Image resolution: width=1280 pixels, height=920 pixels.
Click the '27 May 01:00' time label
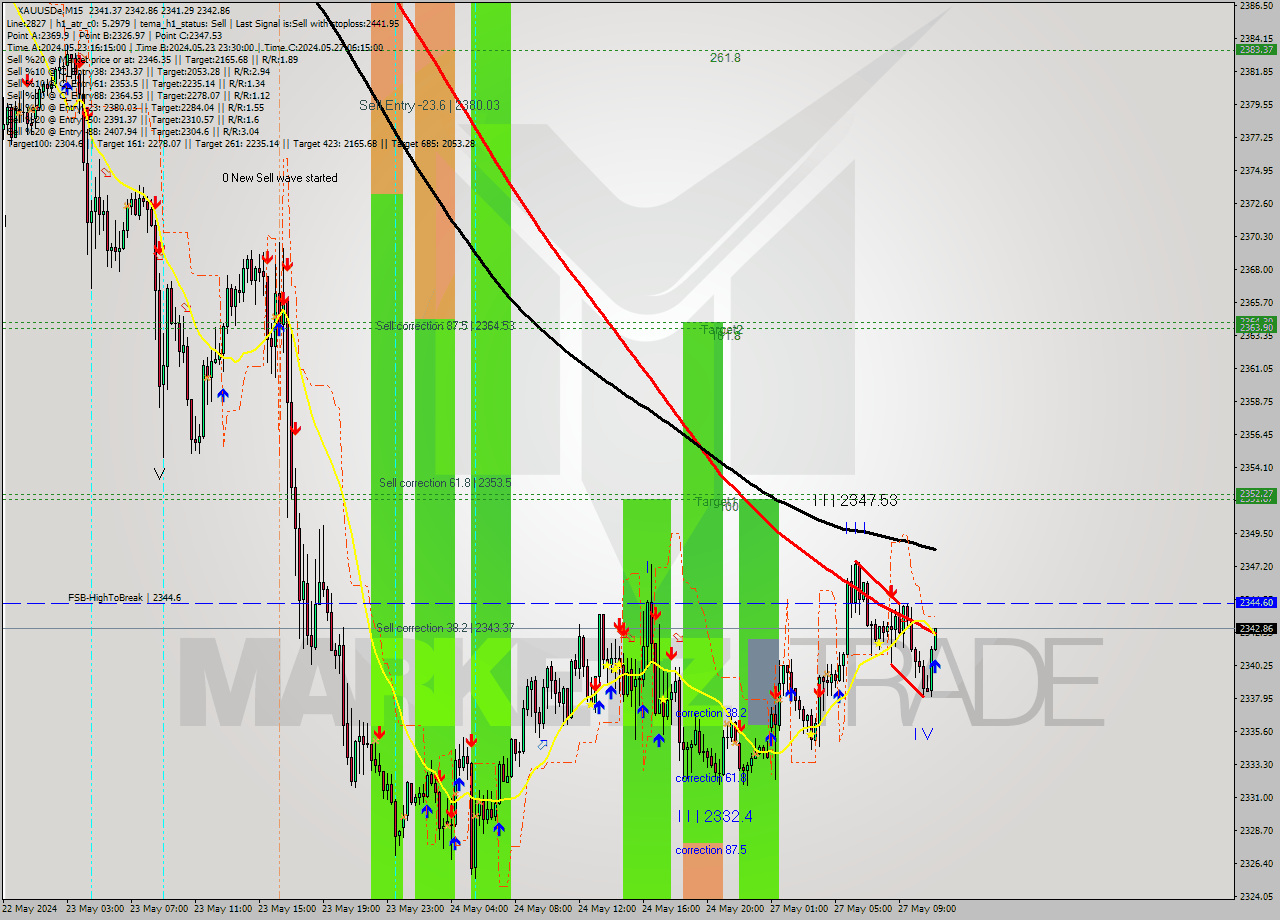tap(799, 909)
